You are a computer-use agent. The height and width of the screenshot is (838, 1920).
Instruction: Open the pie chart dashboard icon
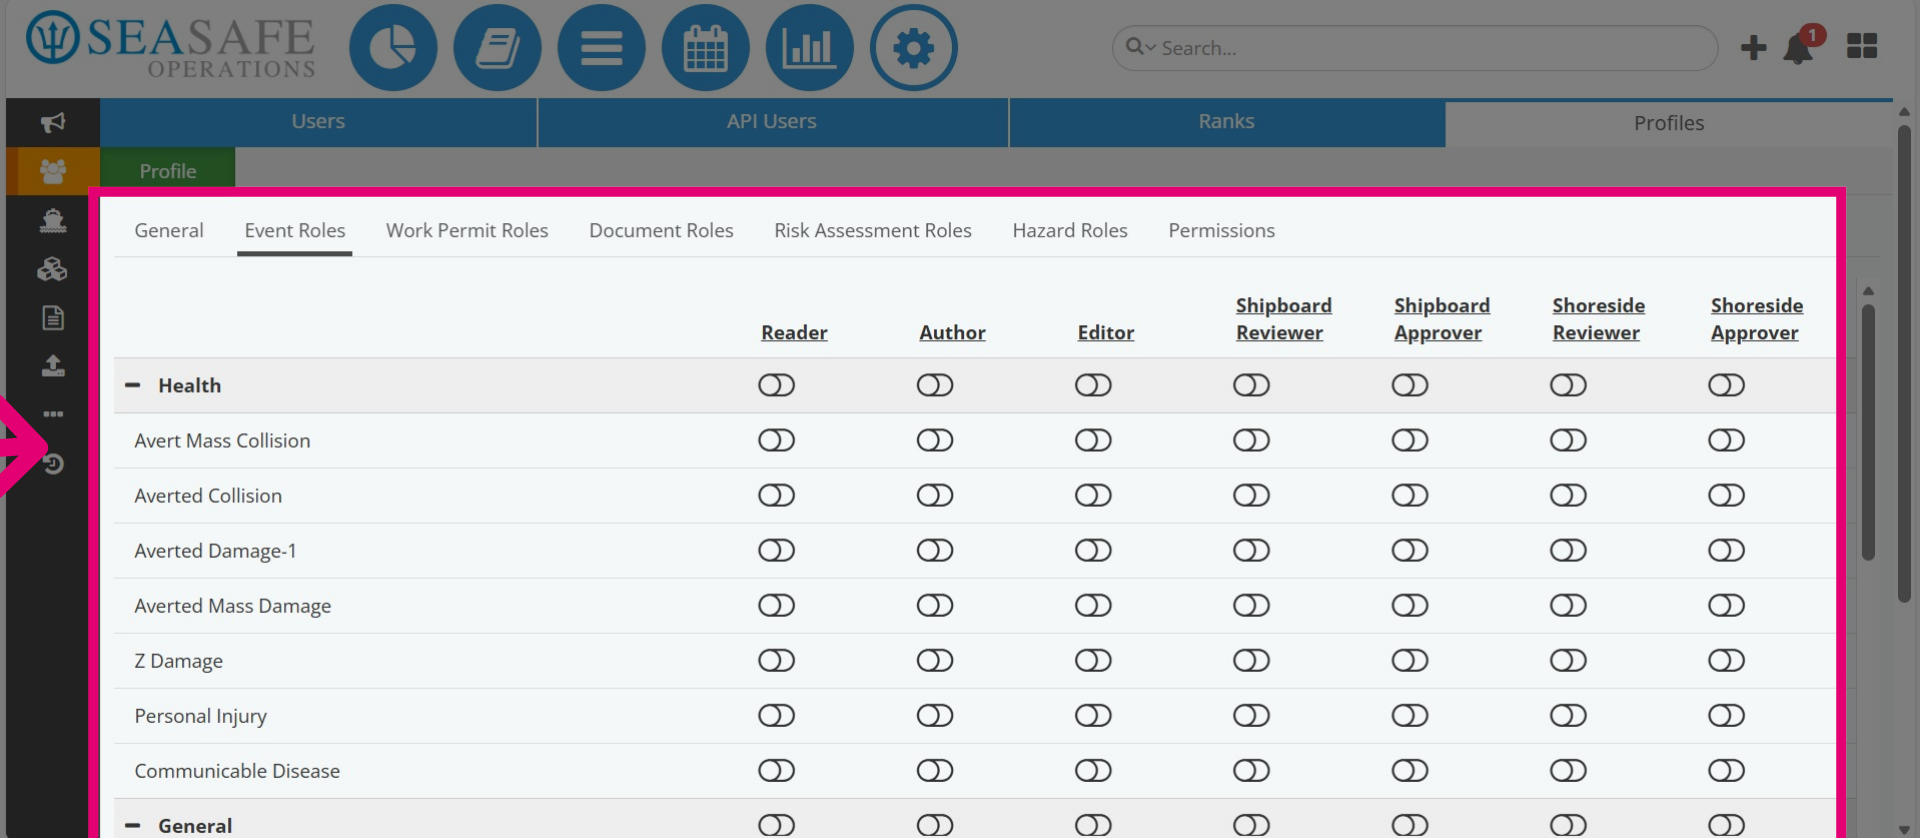(393, 47)
